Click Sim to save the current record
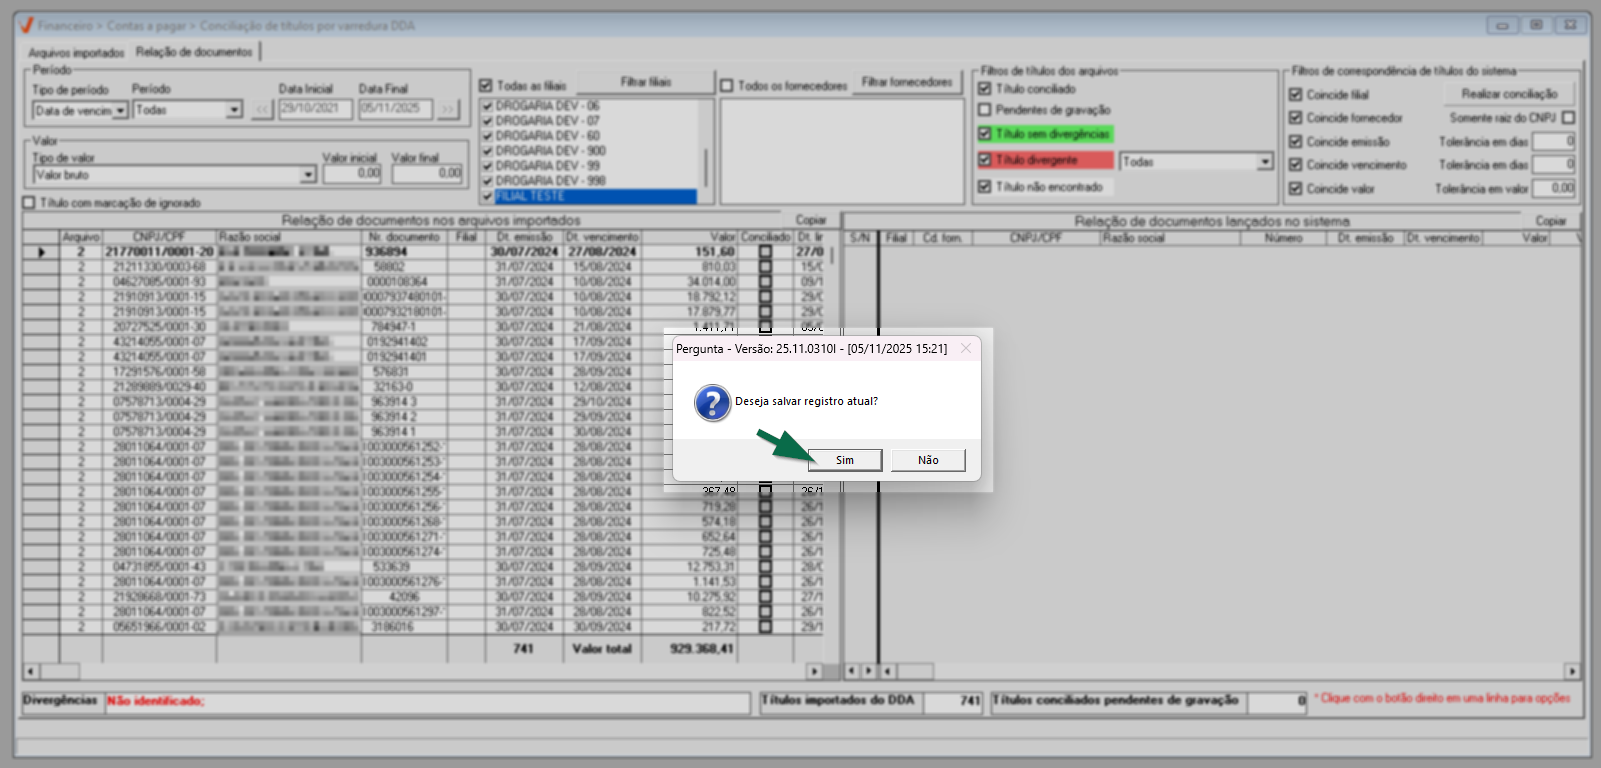Image resolution: width=1601 pixels, height=768 pixels. pyautogui.click(x=845, y=460)
